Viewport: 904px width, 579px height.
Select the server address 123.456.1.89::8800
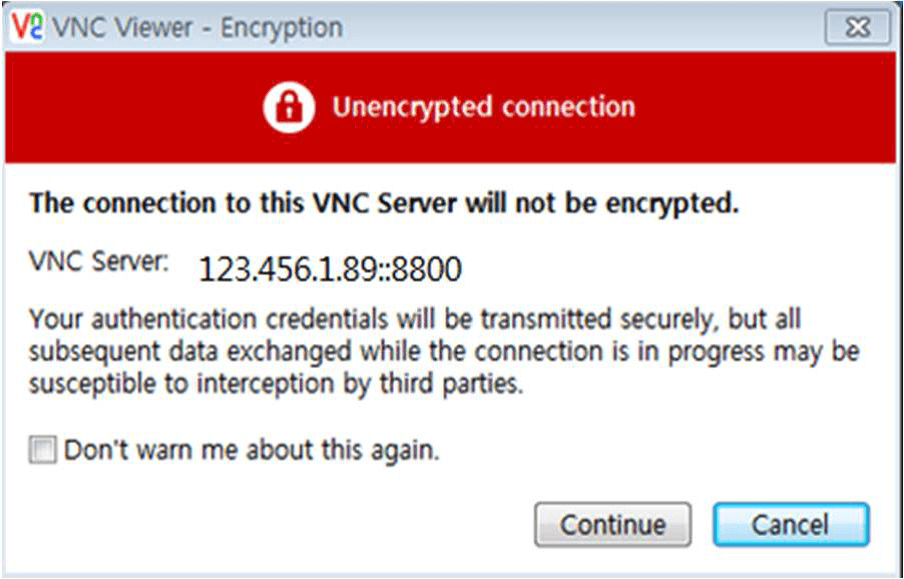[330, 269]
